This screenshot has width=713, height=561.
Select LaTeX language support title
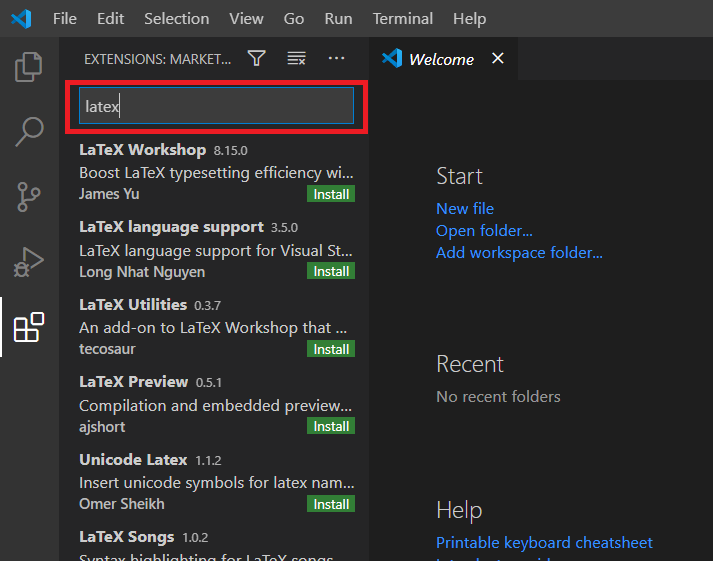171,227
